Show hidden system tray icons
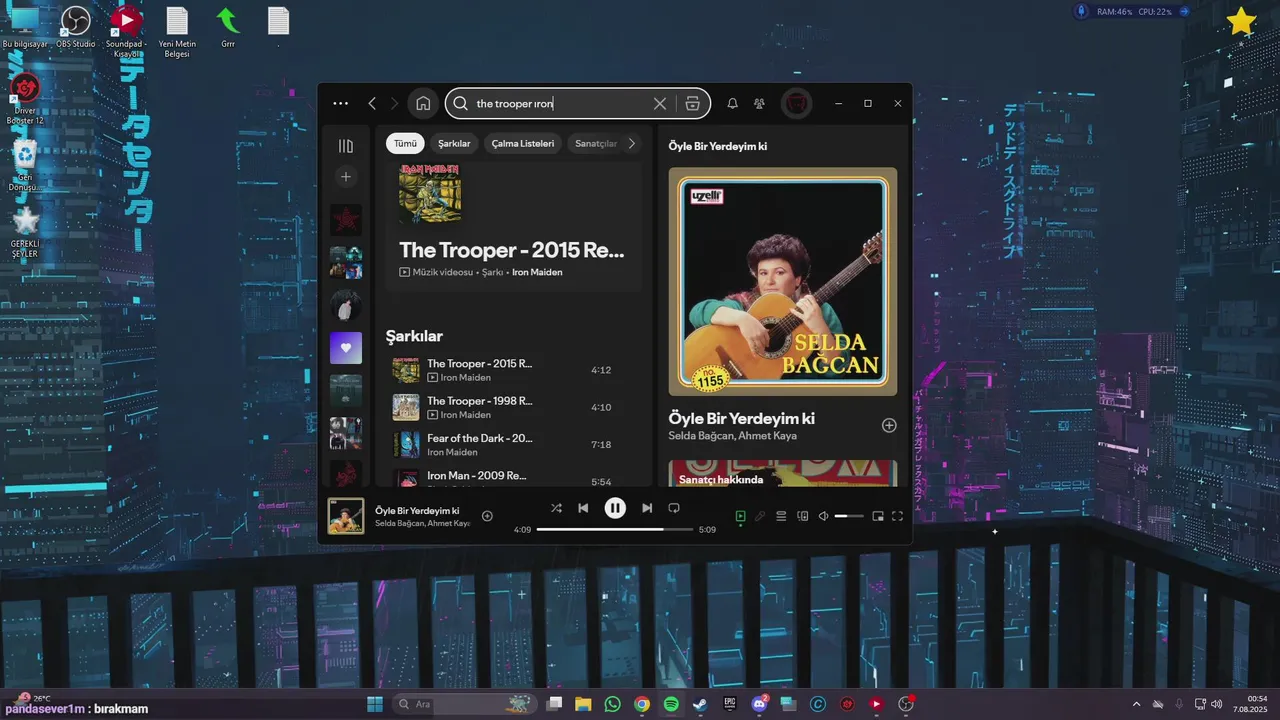Viewport: 1280px width, 720px height. point(1136,704)
